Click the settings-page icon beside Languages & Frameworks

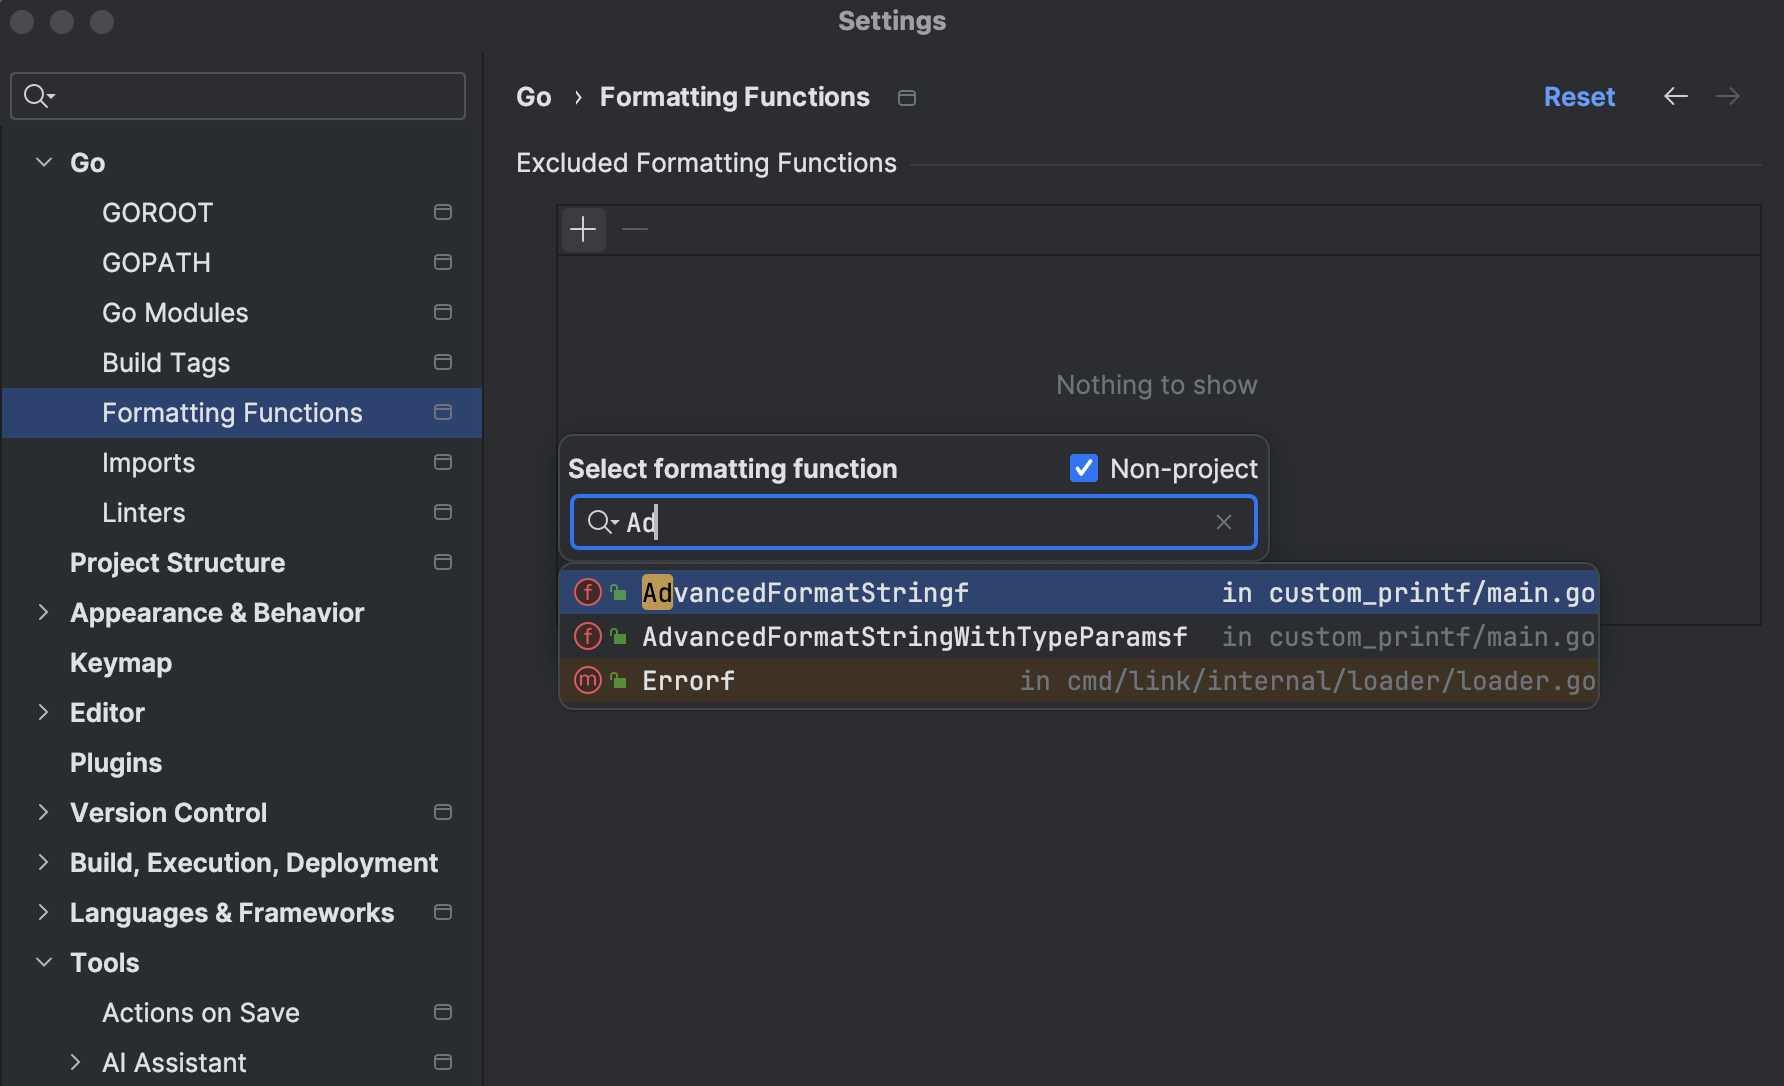point(443,912)
